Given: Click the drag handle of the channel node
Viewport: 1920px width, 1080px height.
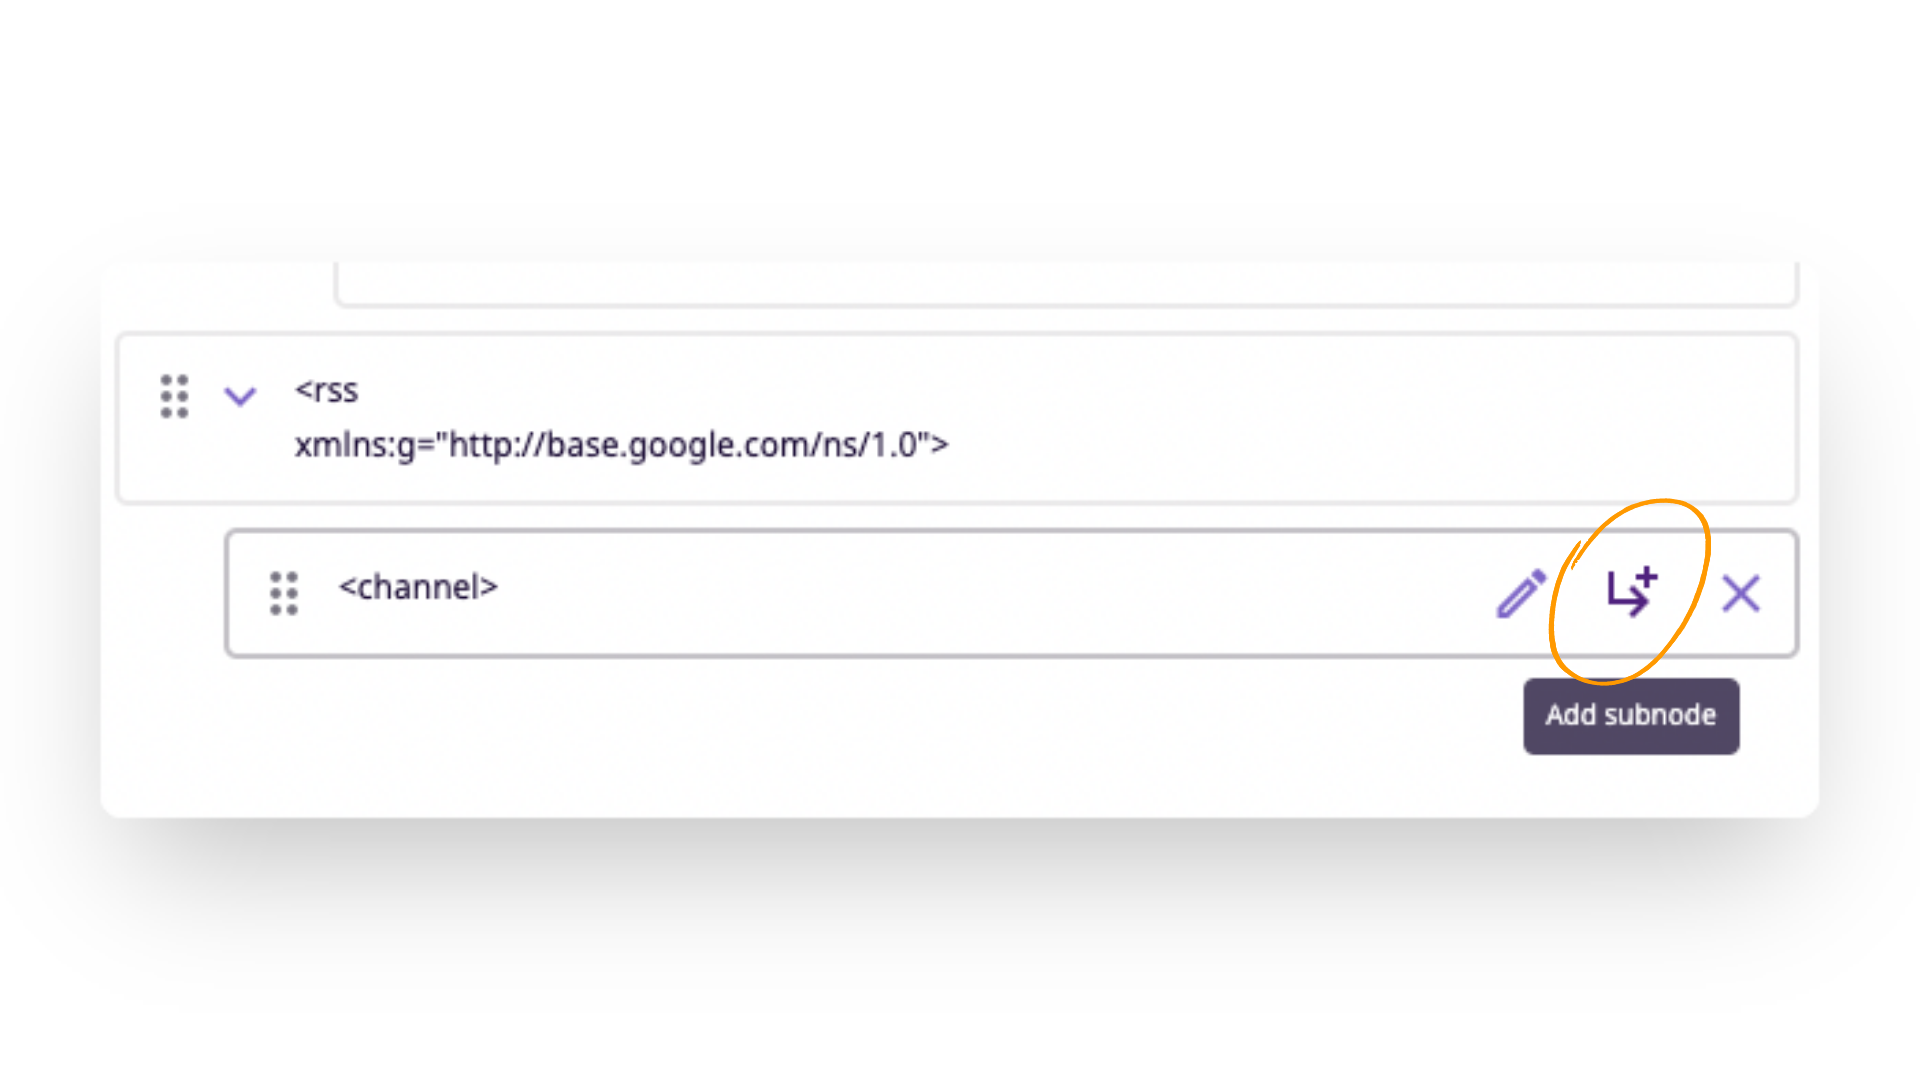Looking at the screenshot, I should point(284,593).
